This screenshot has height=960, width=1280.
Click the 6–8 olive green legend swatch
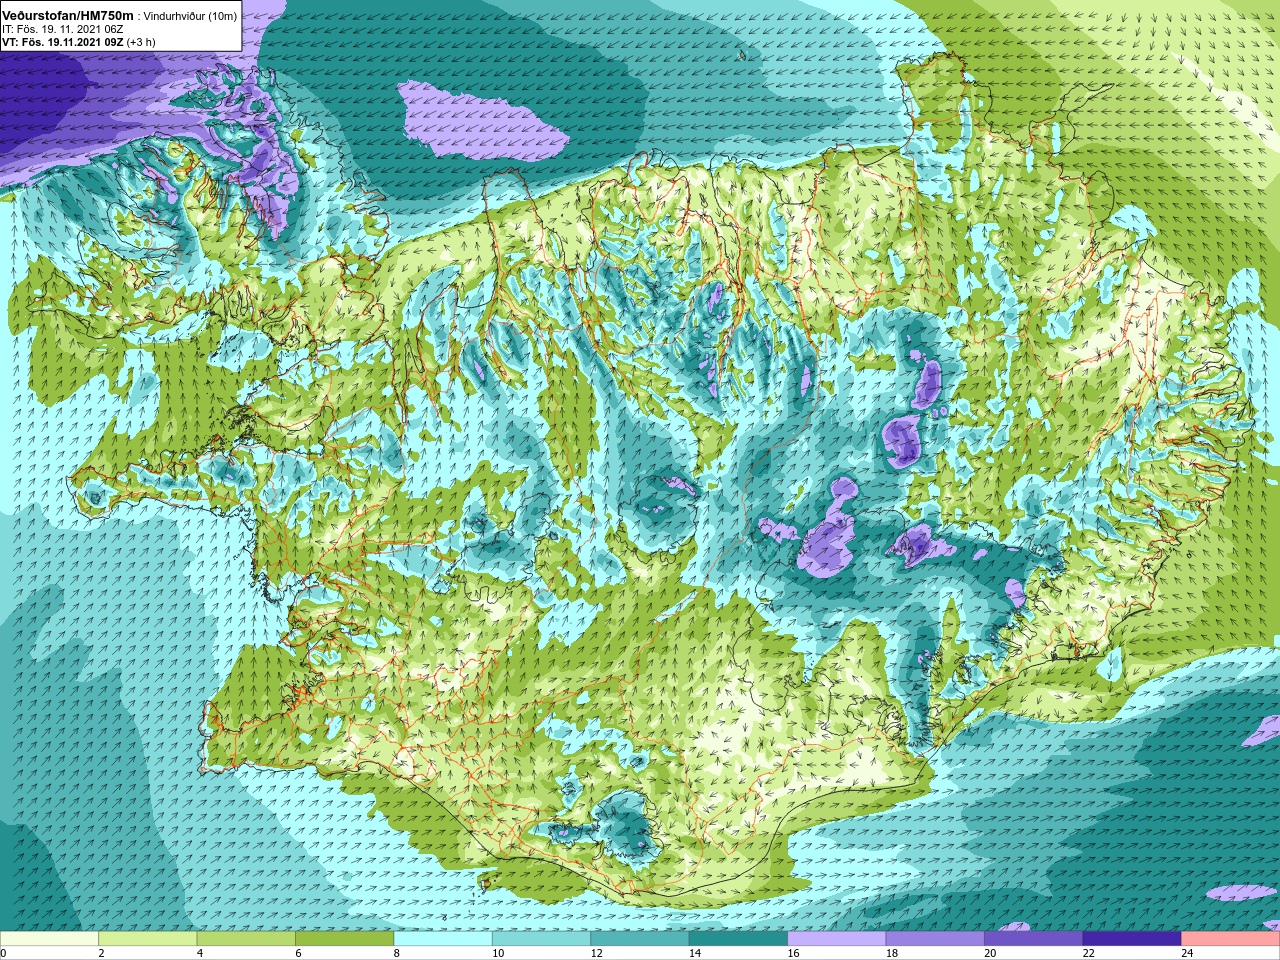(x=344, y=939)
